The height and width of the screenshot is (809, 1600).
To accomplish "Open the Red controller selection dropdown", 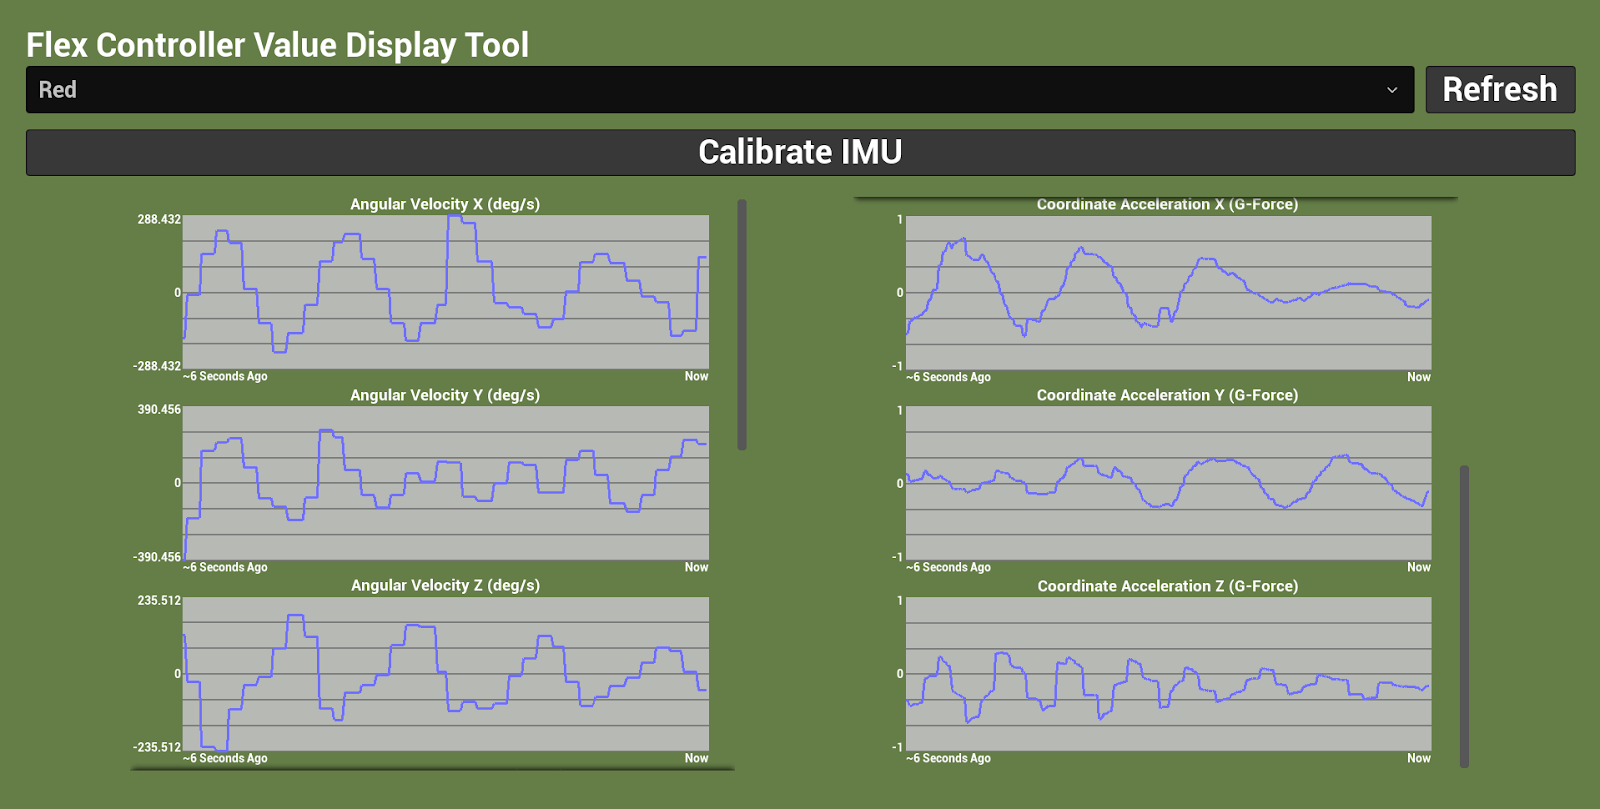I will click(x=718, y=90).
